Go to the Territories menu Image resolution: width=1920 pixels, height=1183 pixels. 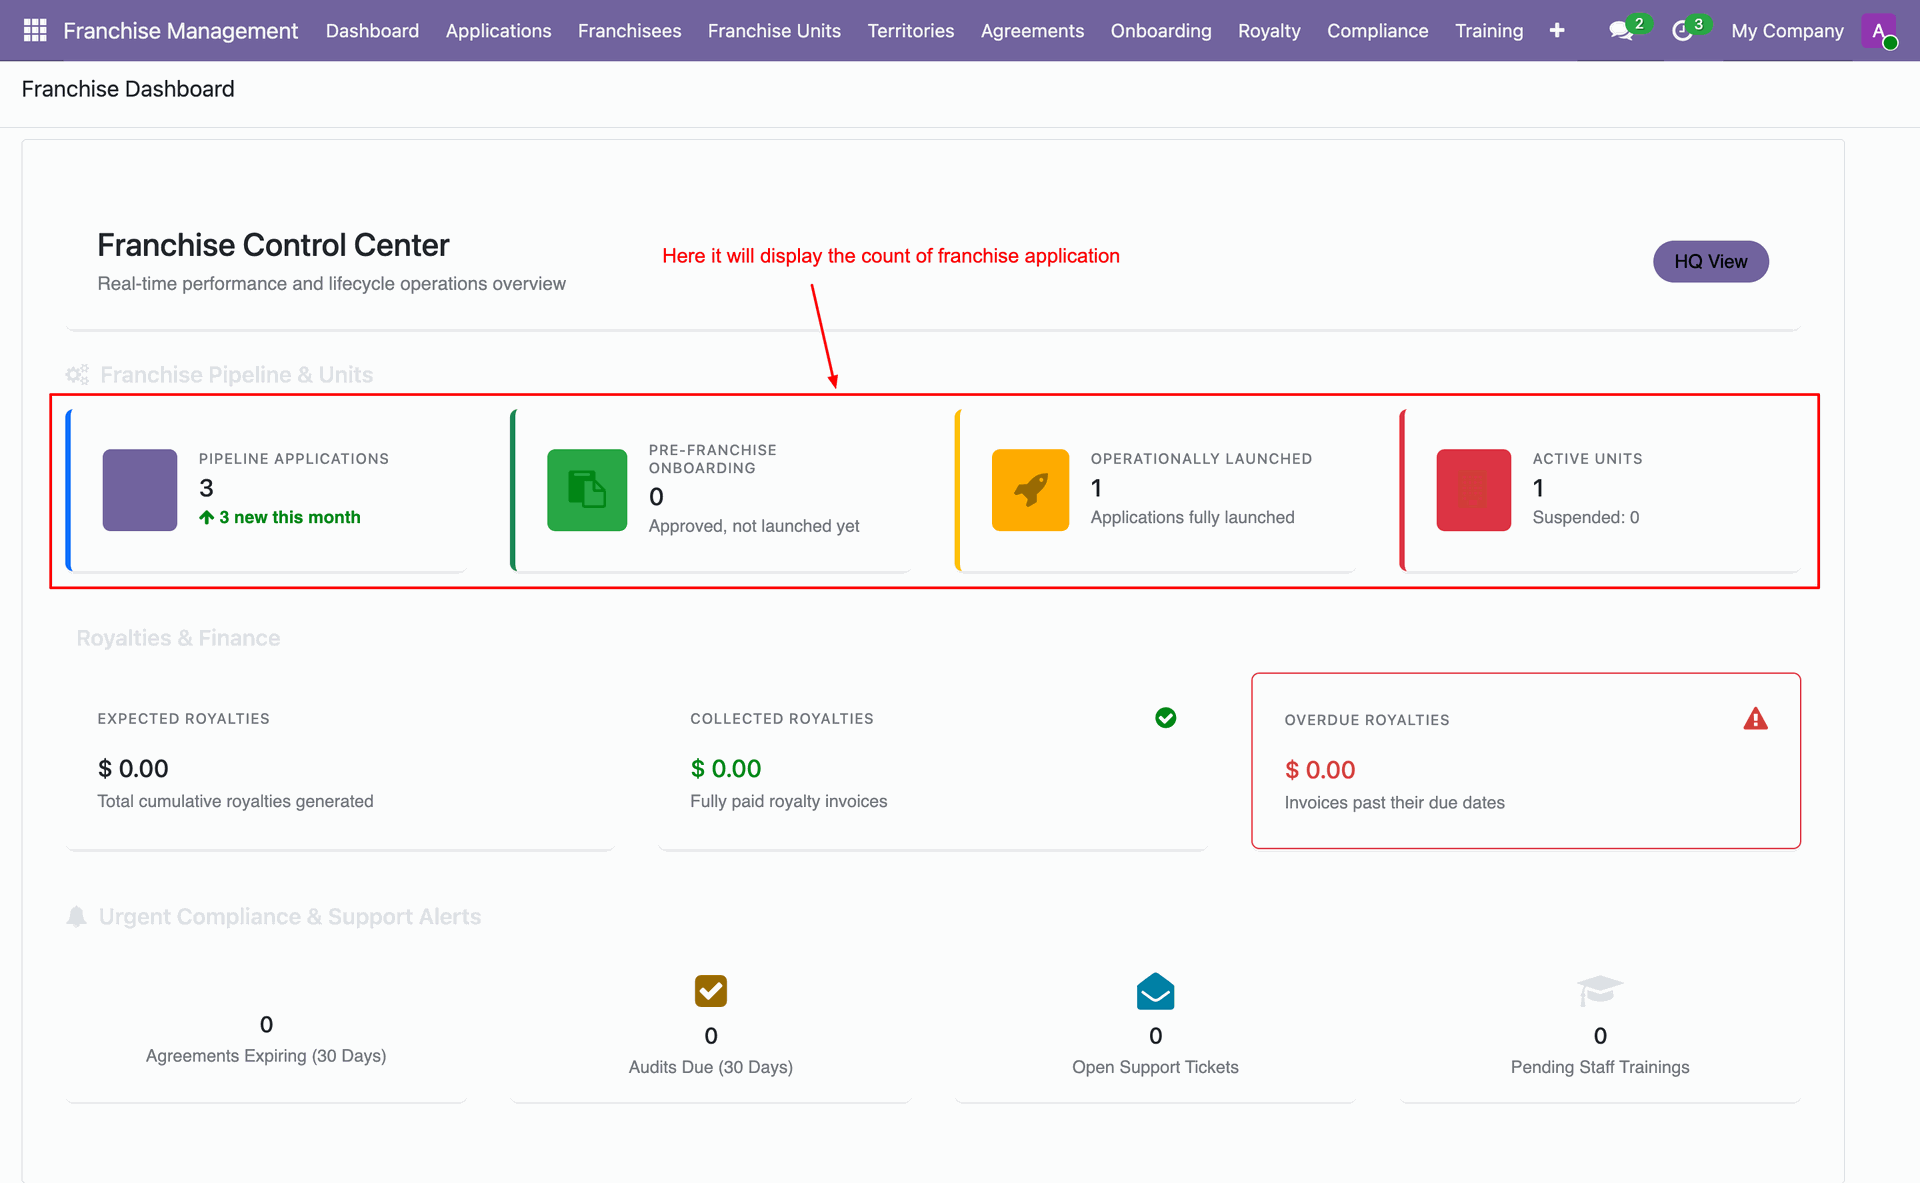[x=911, y=31]
